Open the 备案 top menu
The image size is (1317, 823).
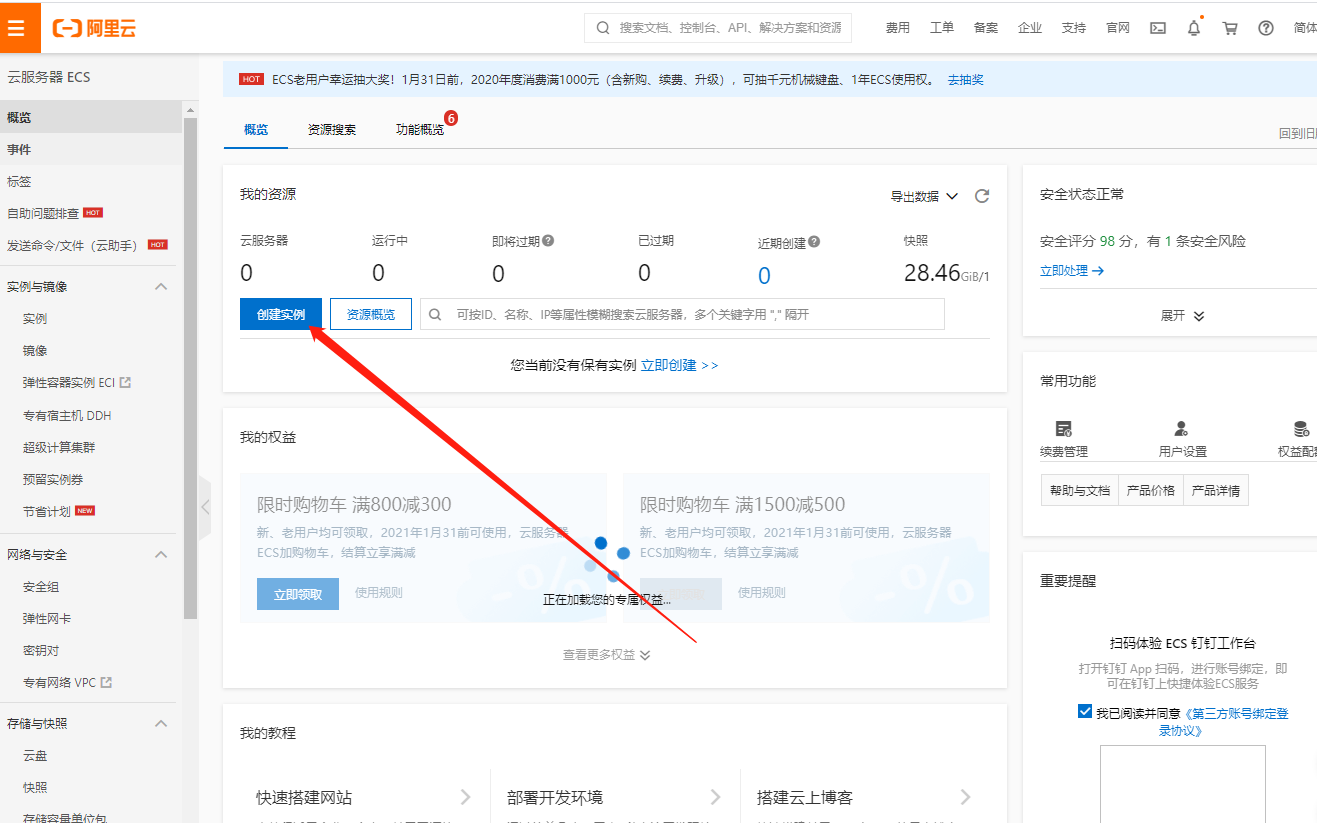coord(986,28)
